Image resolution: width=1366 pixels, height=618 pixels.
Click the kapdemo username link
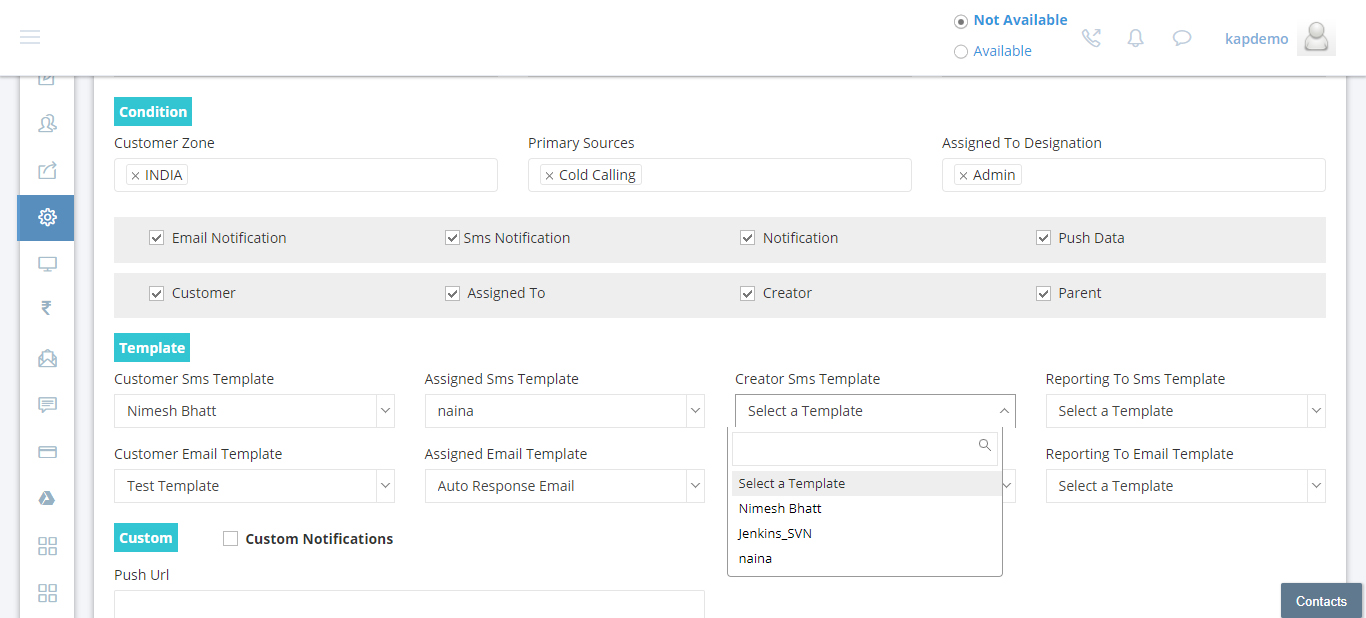[1256, 39]
